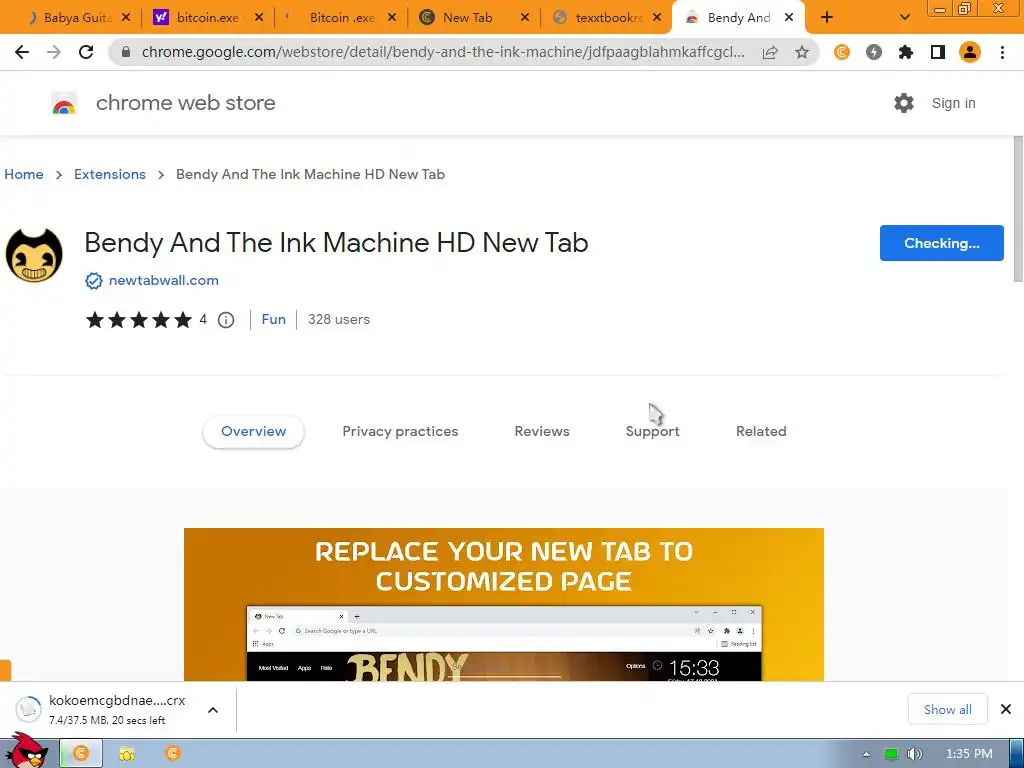Click the volume speaker tray icon
Screen dimensions: 1024x768
(914, 754)
